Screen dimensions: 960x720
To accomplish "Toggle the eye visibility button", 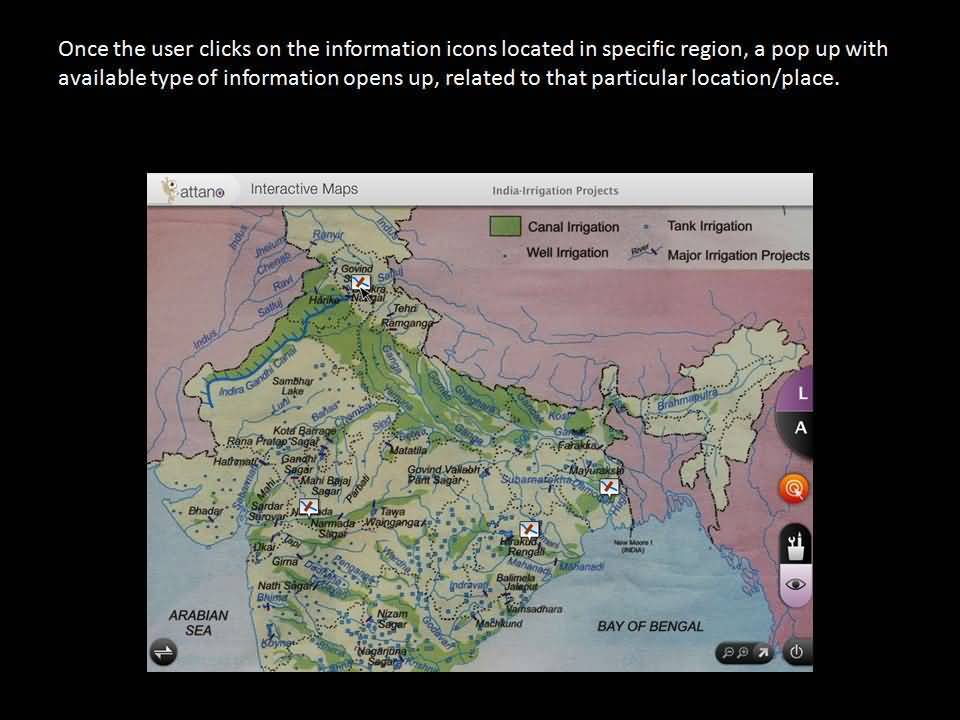I will [x=795, y=585].
